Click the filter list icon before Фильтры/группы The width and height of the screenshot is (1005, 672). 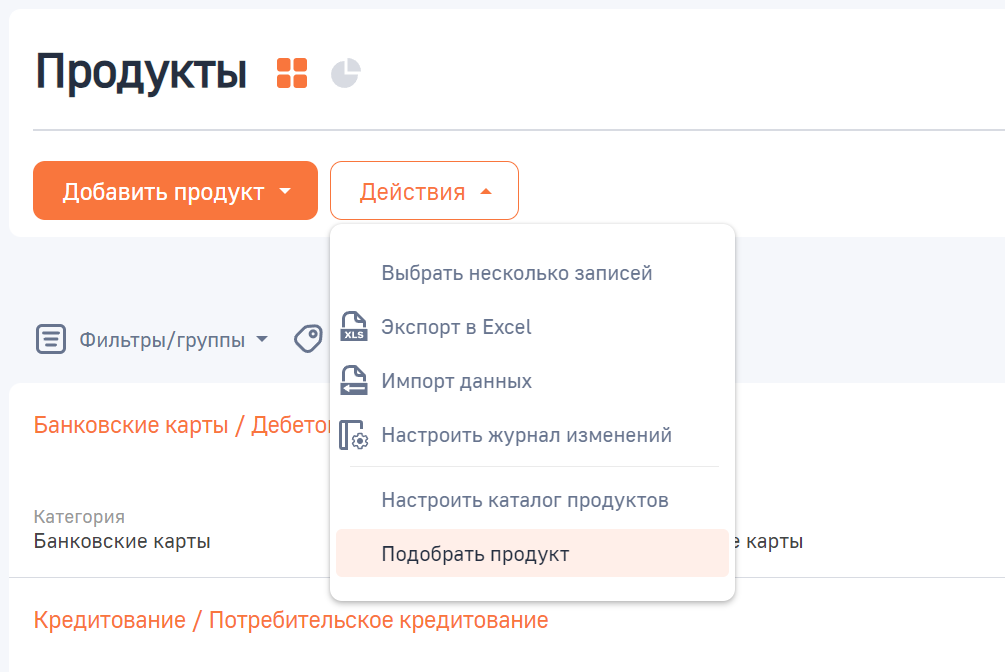point(50,339)
